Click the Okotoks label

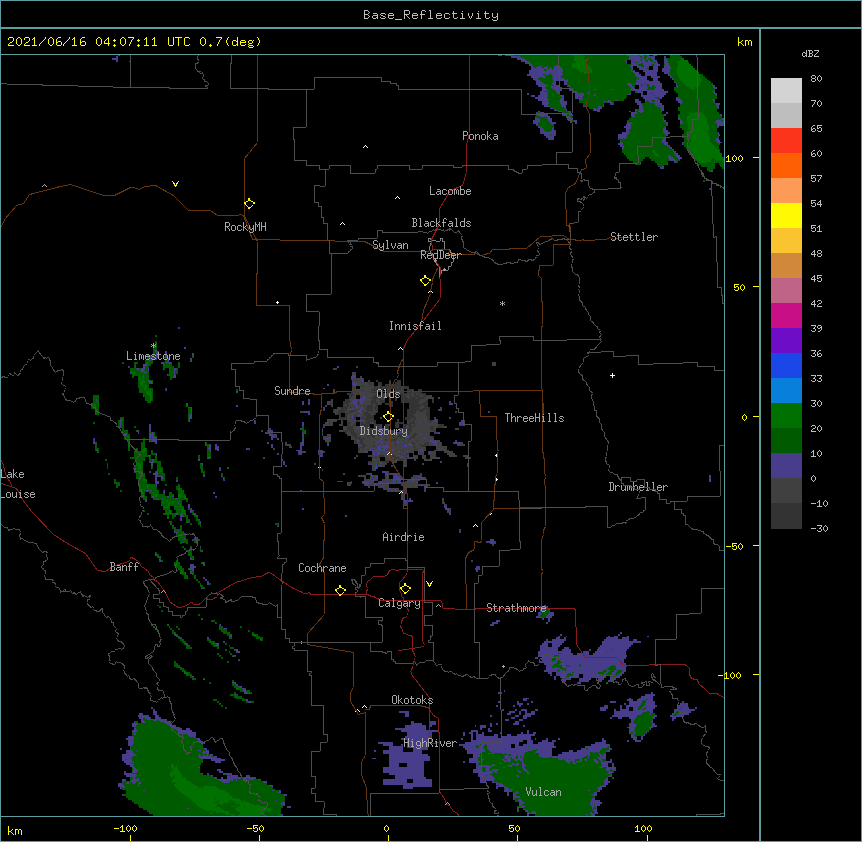412,700
